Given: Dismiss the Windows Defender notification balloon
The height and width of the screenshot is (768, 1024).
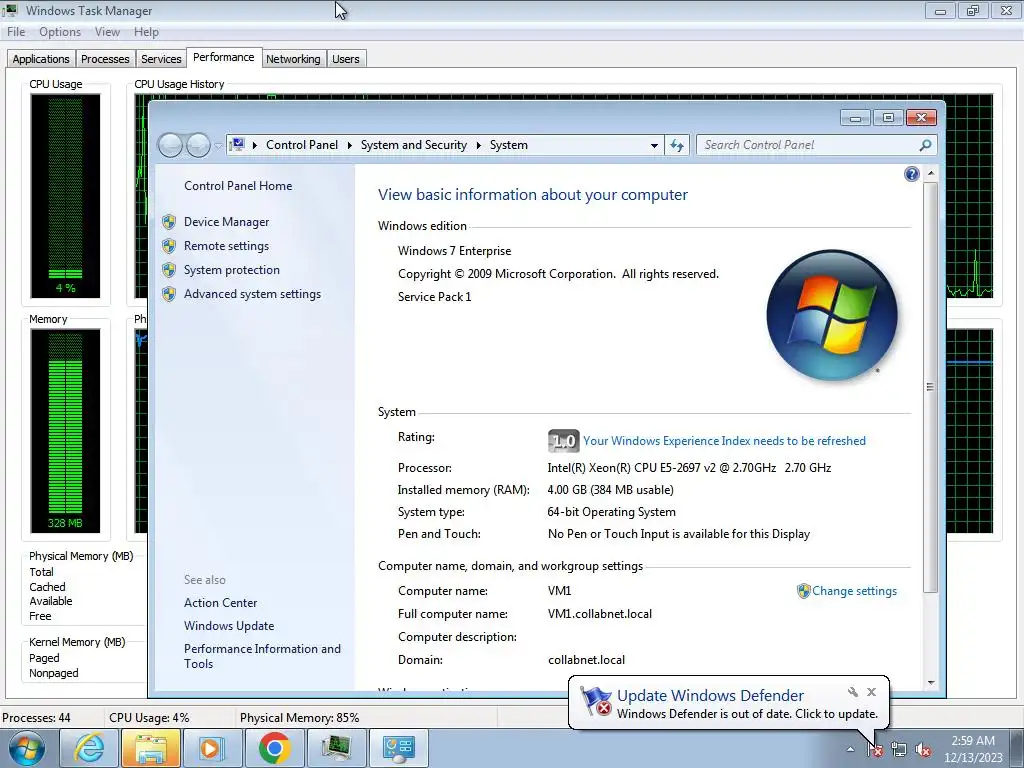Looking at the screenshot, I should [871, 692].
